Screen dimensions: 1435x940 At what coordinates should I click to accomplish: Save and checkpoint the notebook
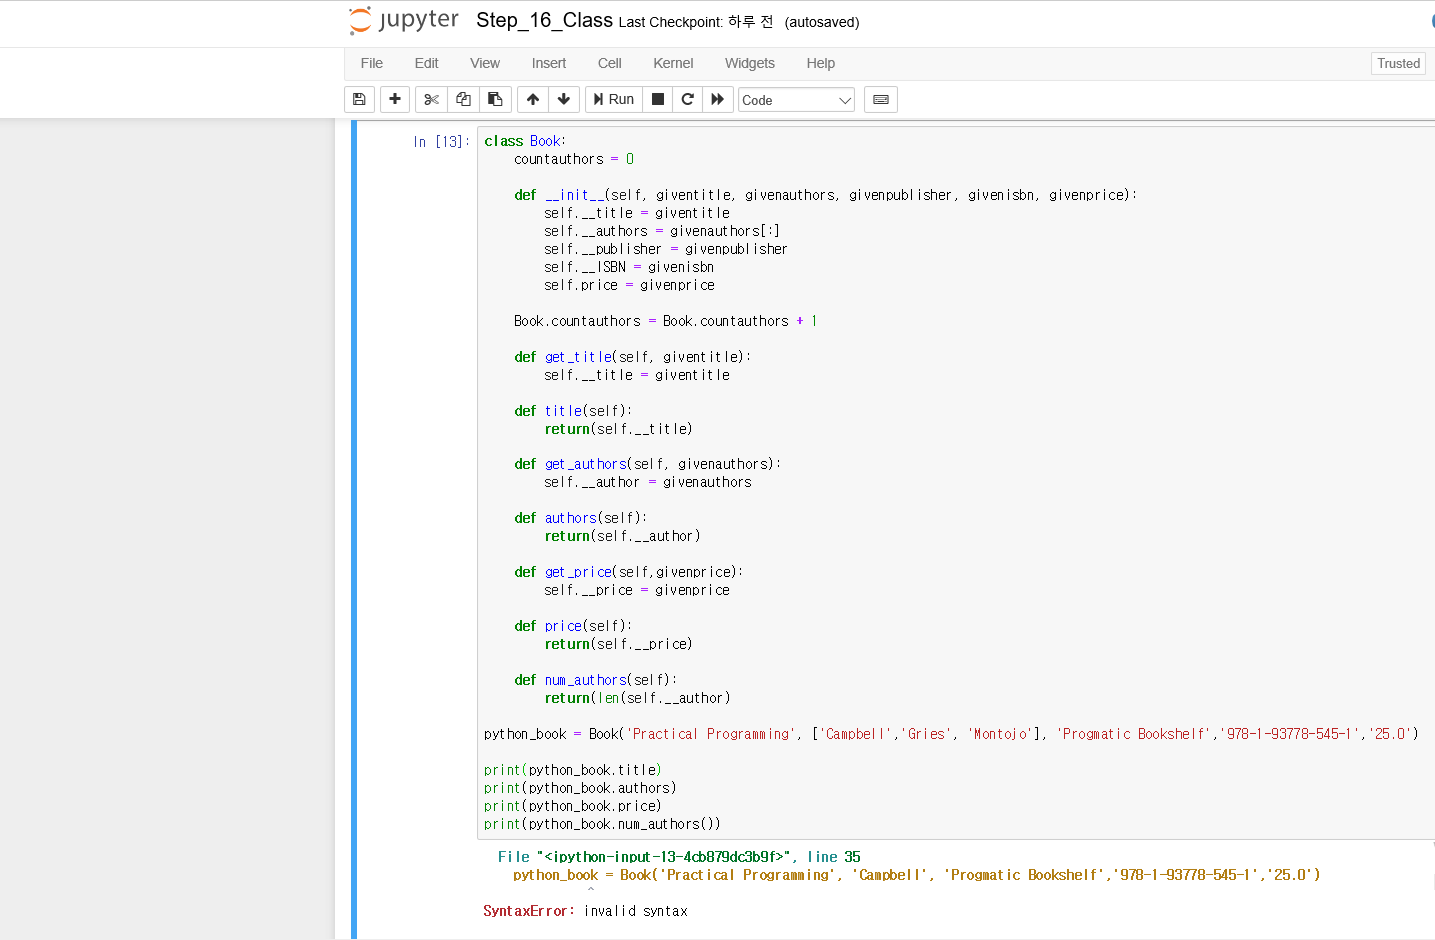tap(359, 99)
